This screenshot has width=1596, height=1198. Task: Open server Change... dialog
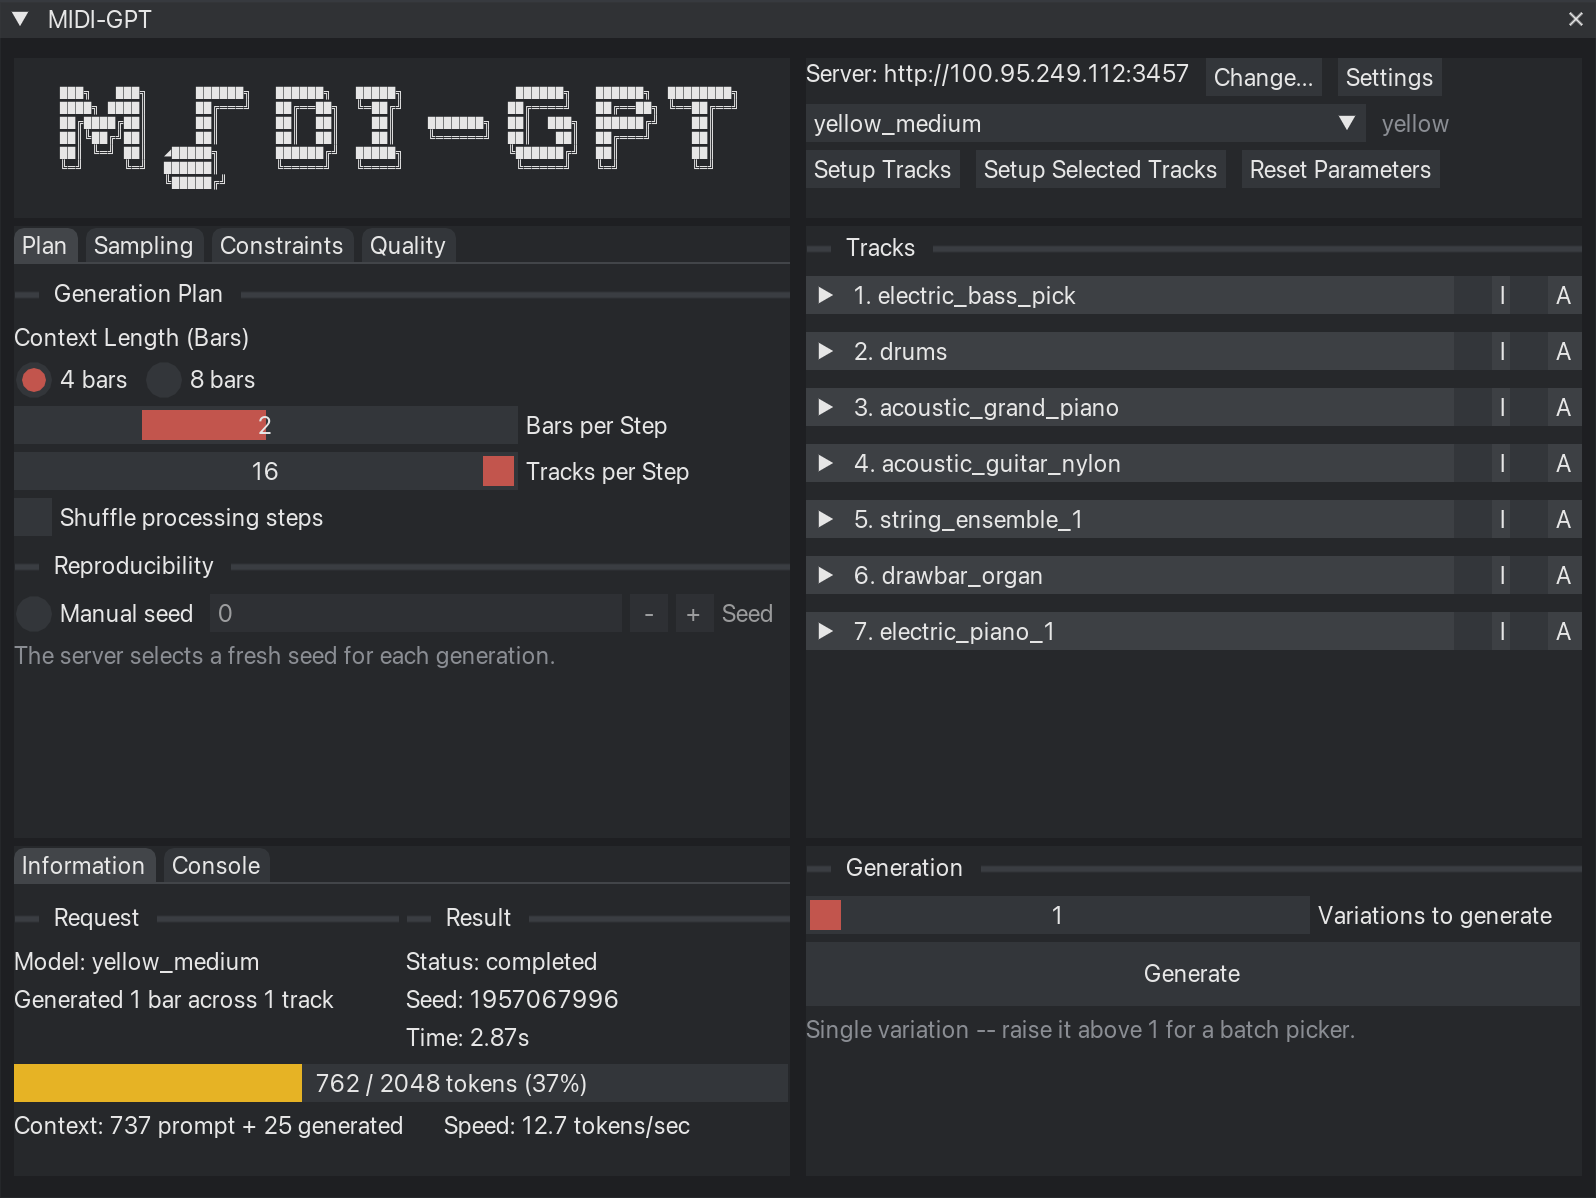click(1264, 77)
